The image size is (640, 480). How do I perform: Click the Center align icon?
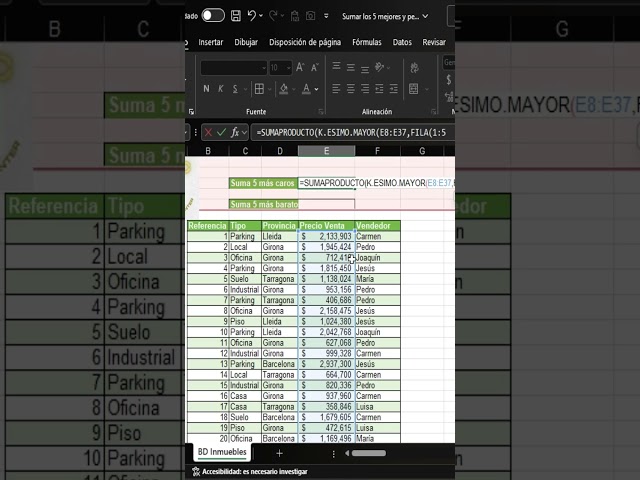click(351, 89)
